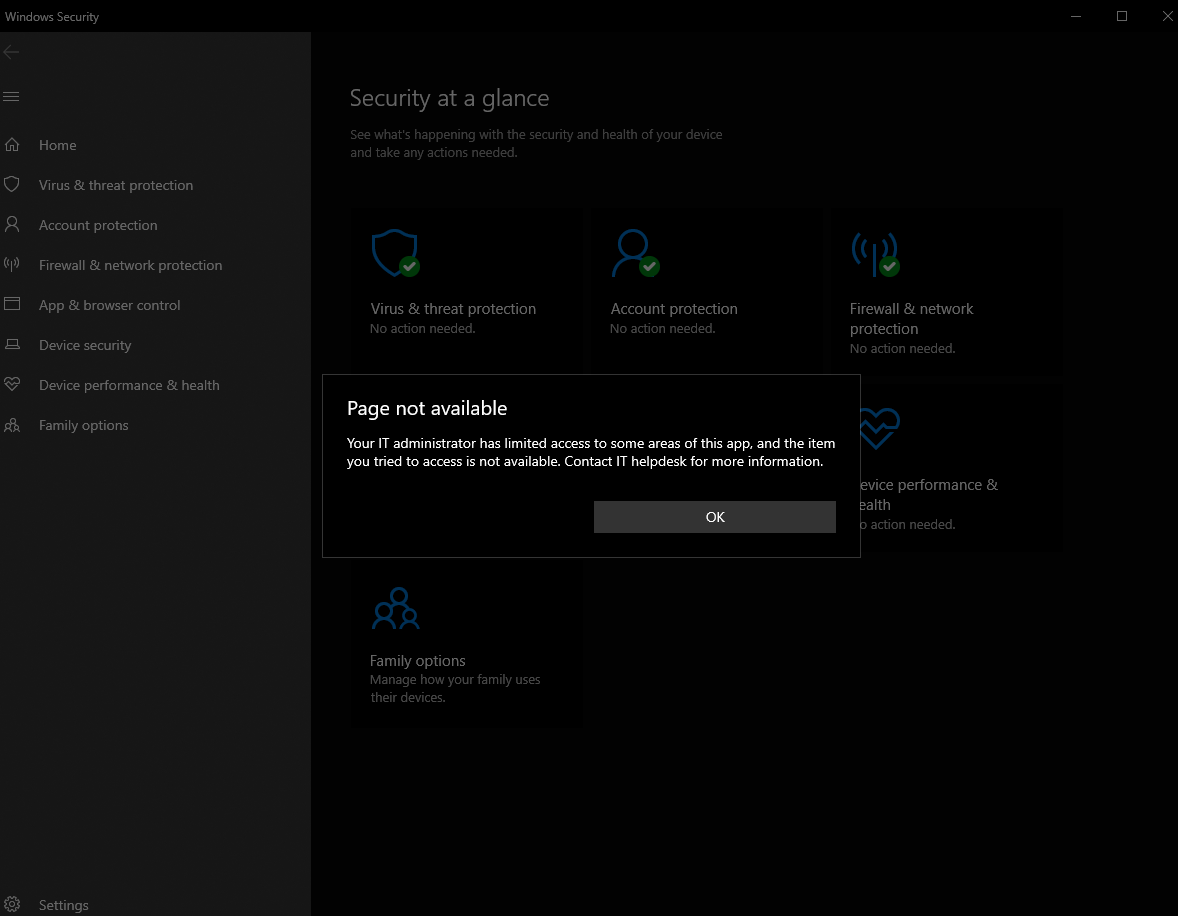Open the Home menu item

[58, 145]
